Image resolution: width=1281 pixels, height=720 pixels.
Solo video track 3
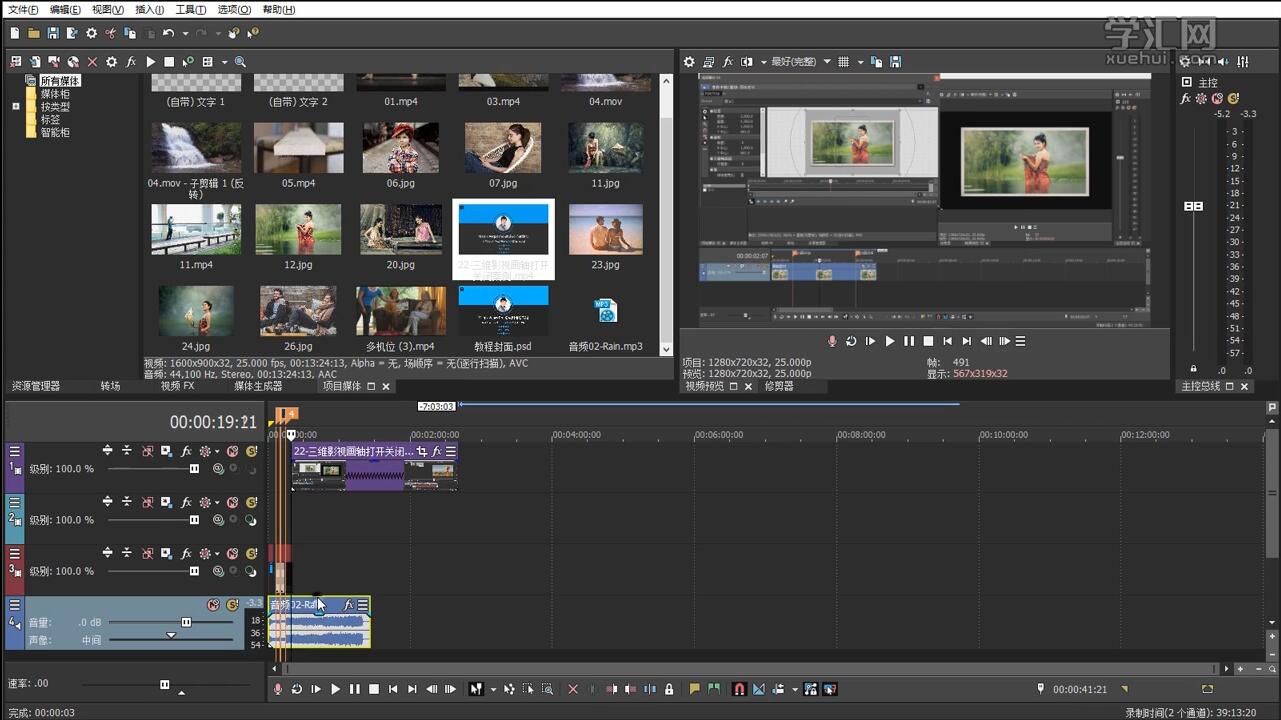point(251,554)
